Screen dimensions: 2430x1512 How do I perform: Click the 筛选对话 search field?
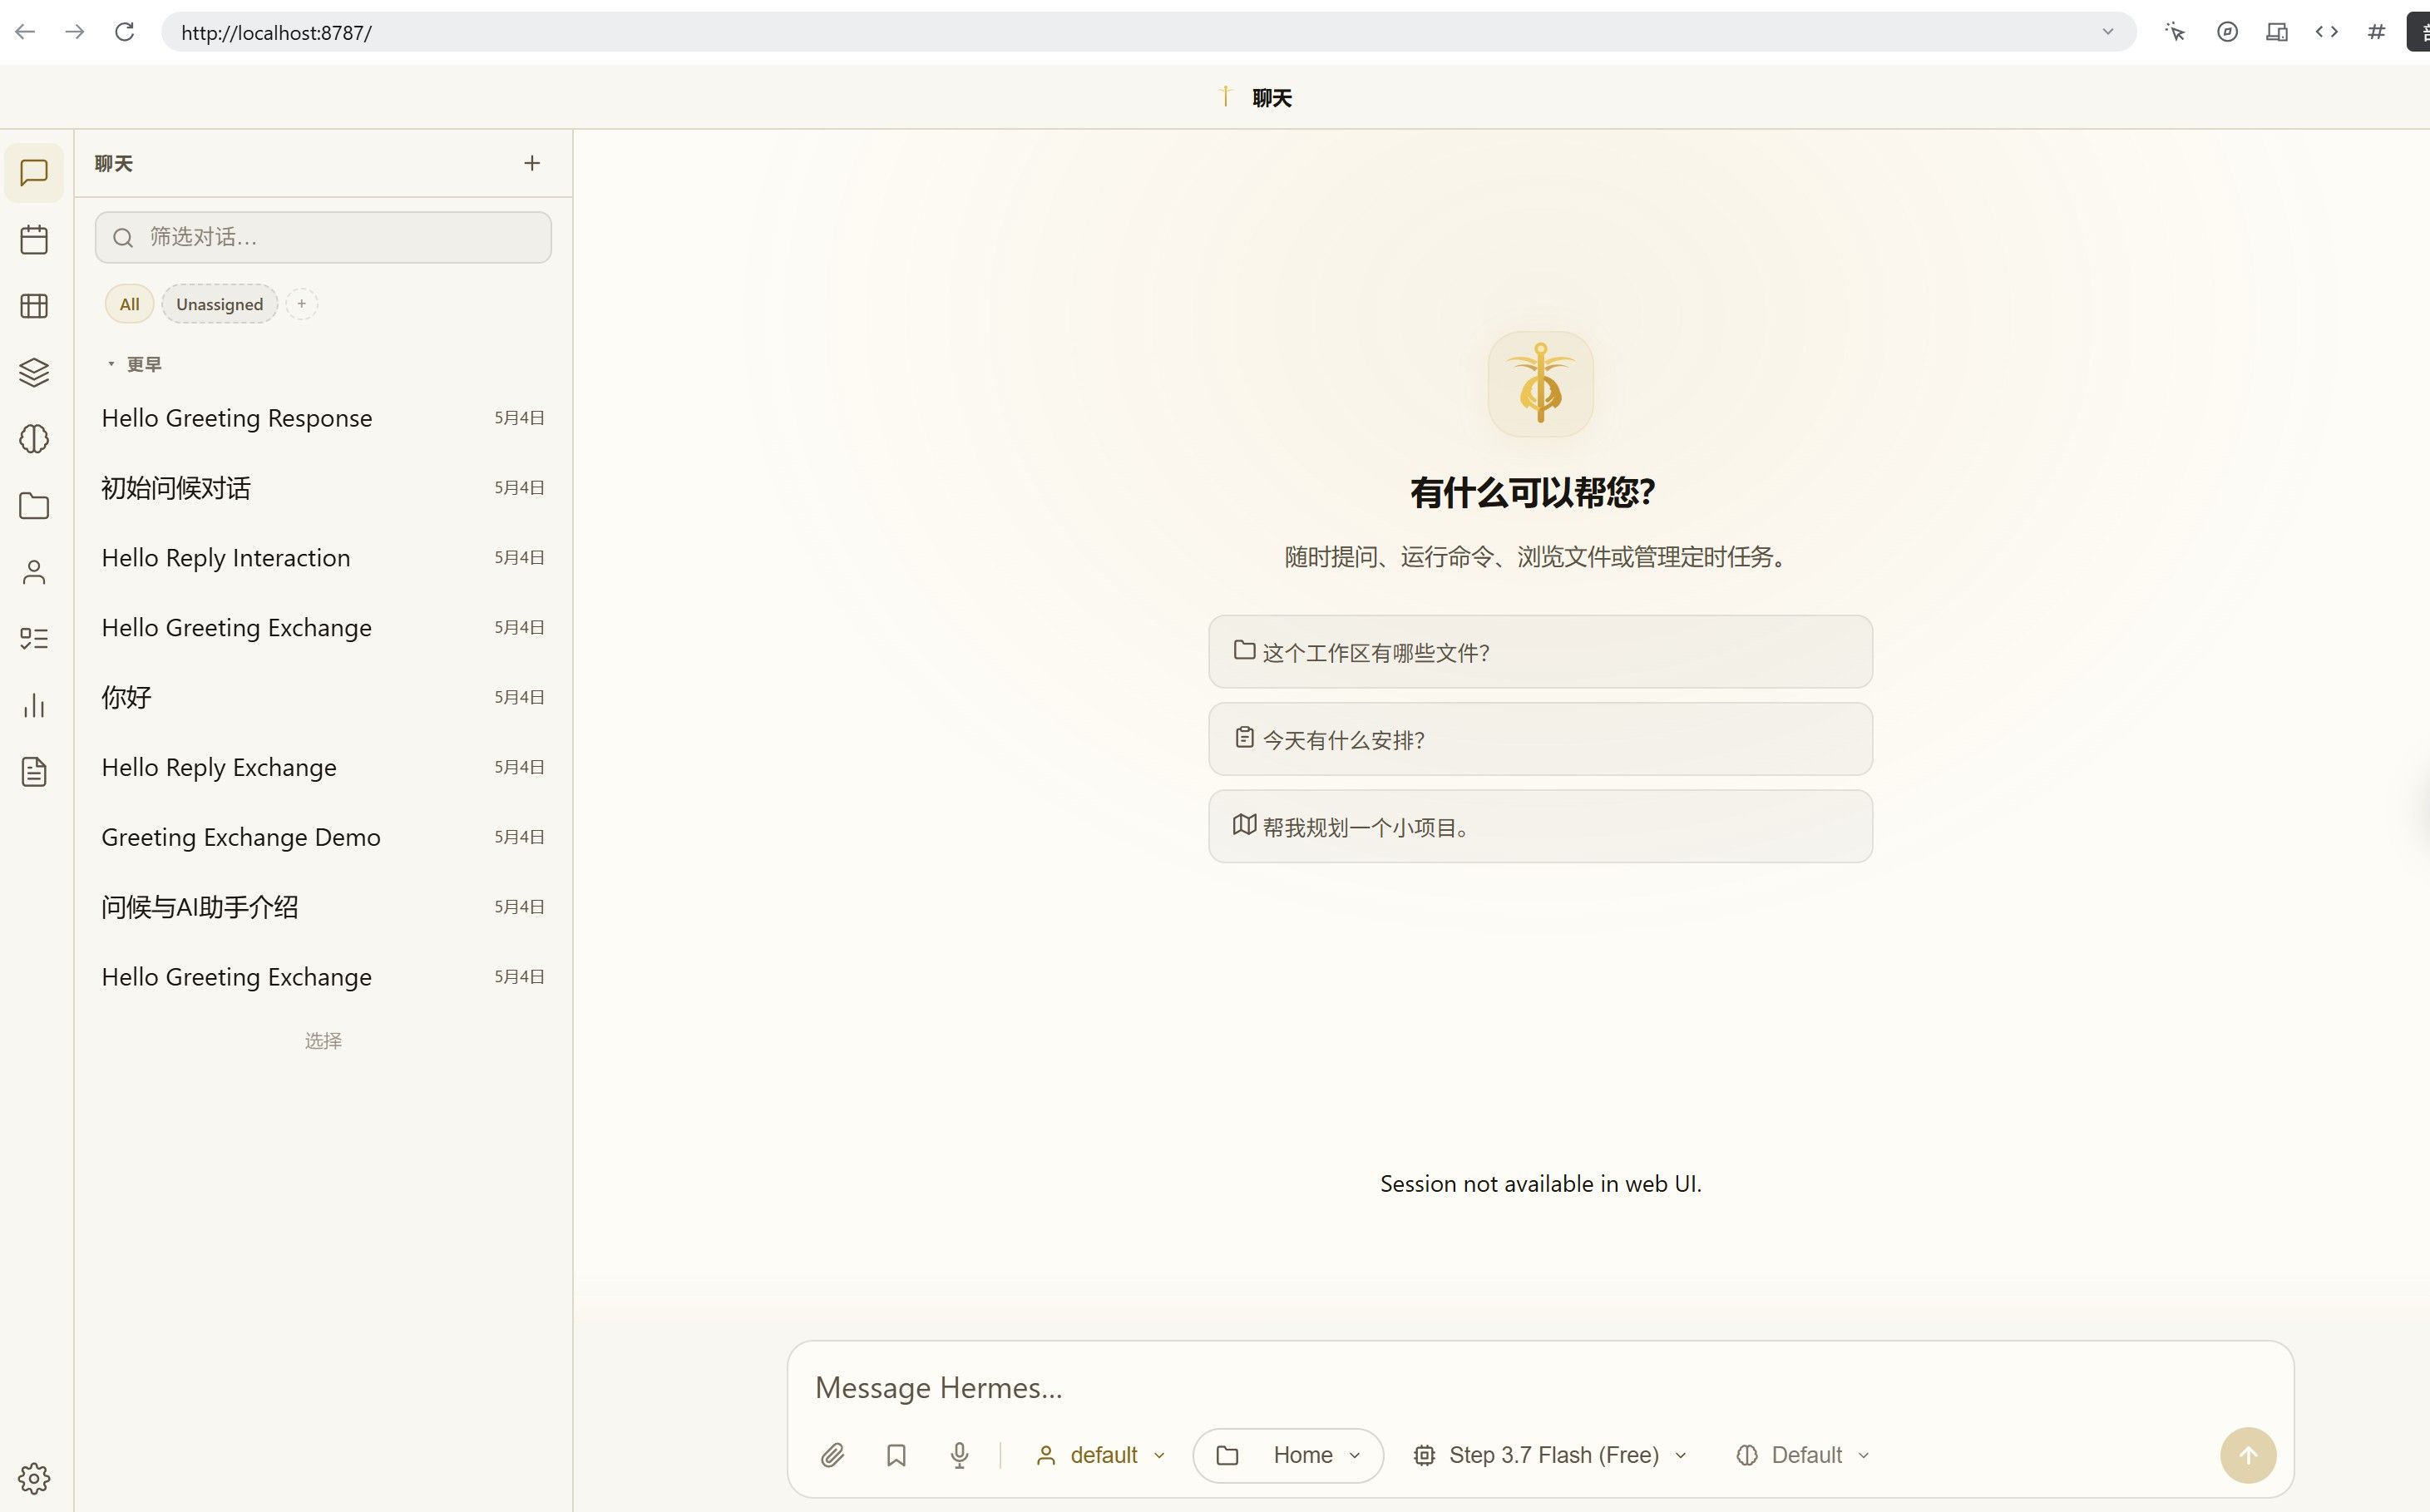pos(323,237)
